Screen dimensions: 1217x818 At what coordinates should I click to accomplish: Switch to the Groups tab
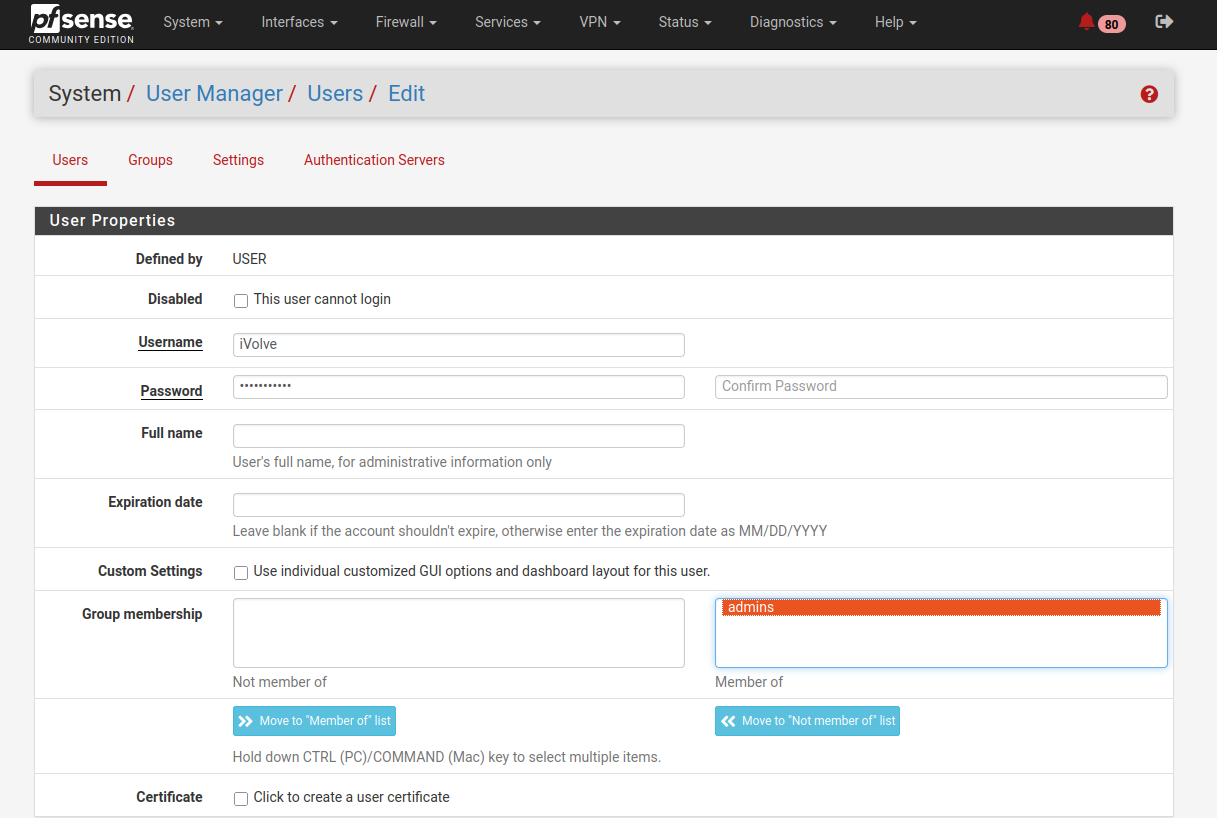150,160
